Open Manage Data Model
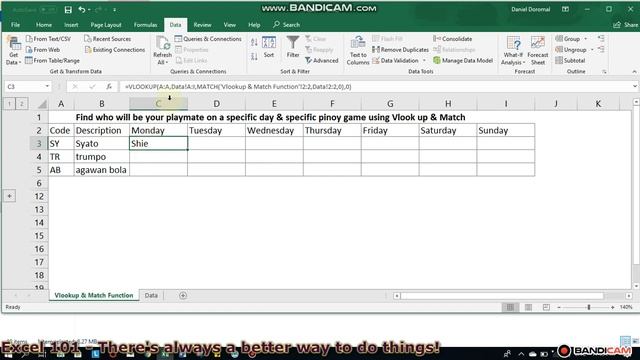The height and width of the screenshot is (360, 640). click(x=463, y=60)
